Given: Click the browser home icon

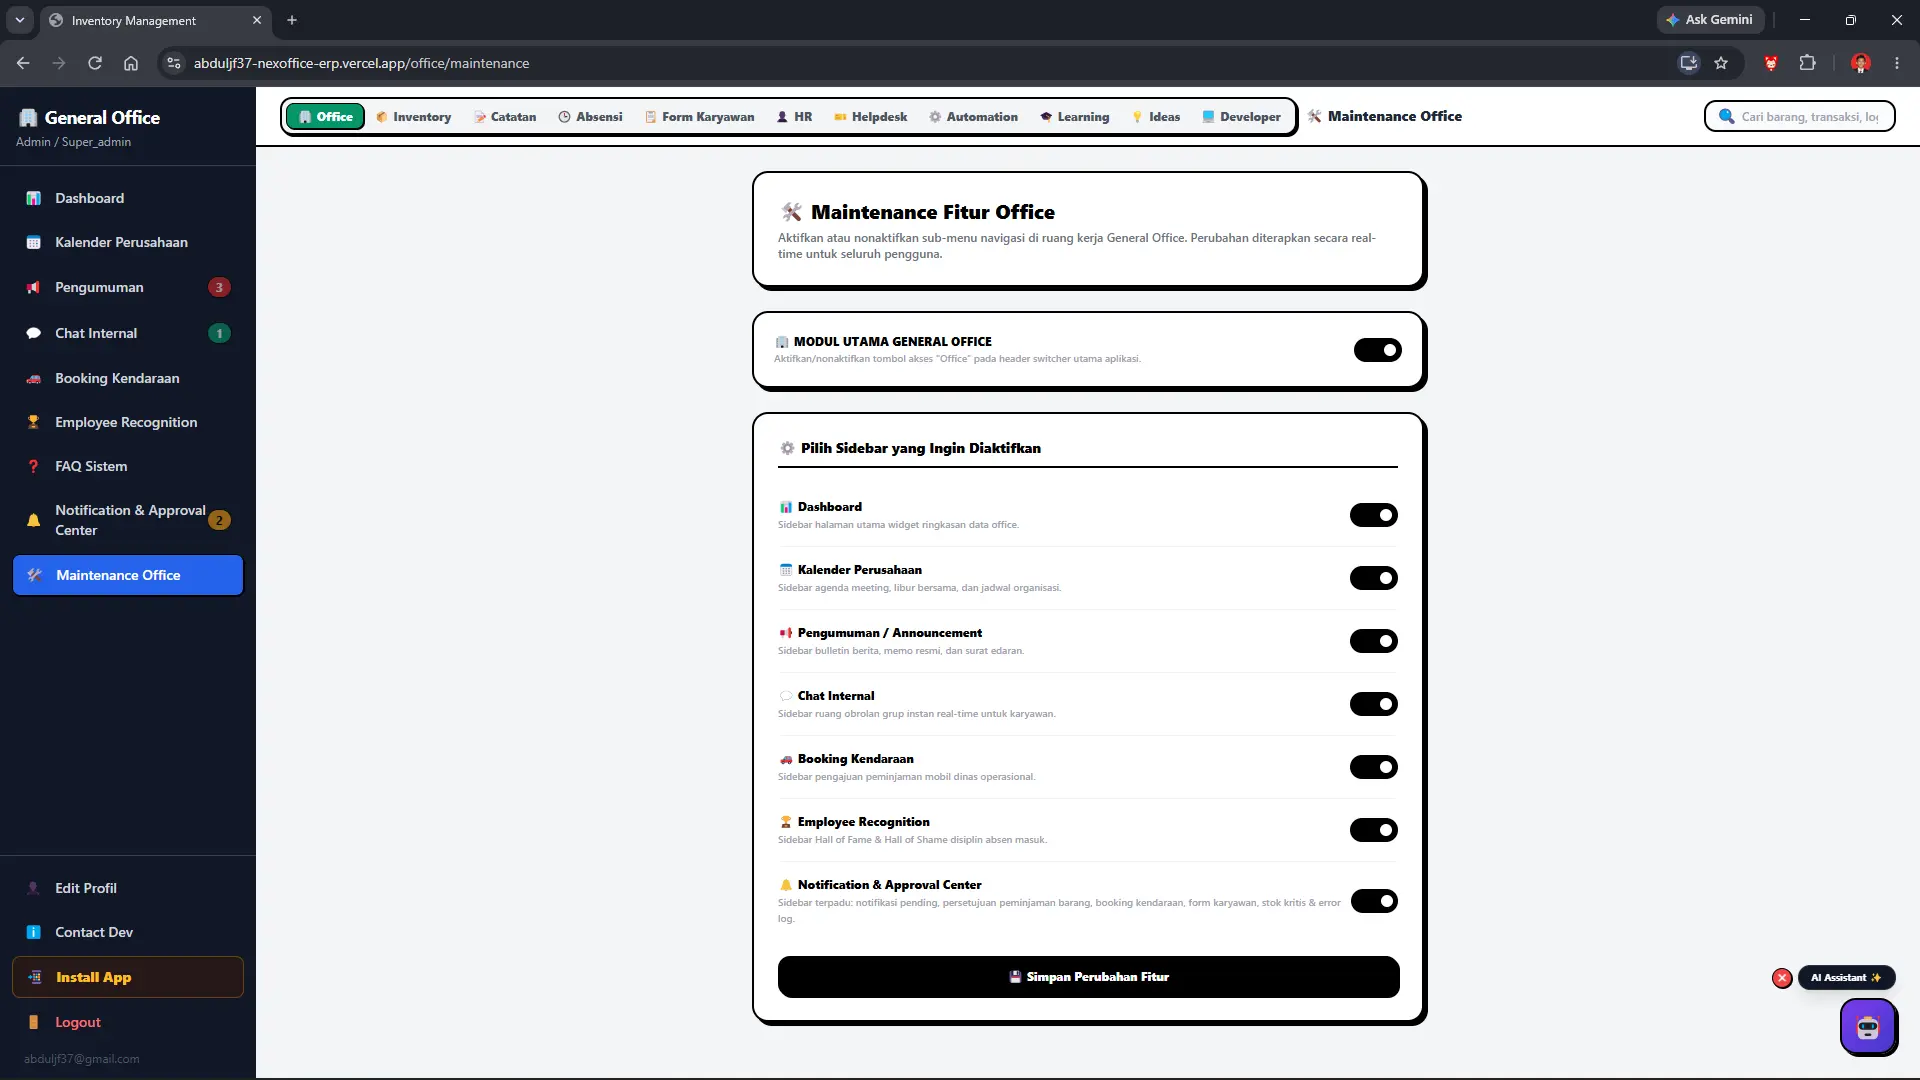Looking at the screenshot, I should (131, 63).
